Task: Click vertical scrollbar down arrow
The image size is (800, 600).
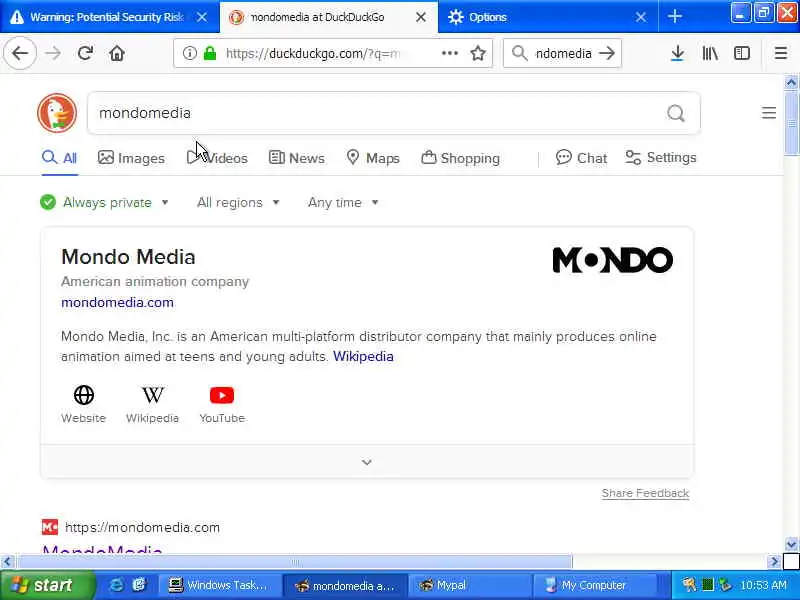Action: (791, 544)
